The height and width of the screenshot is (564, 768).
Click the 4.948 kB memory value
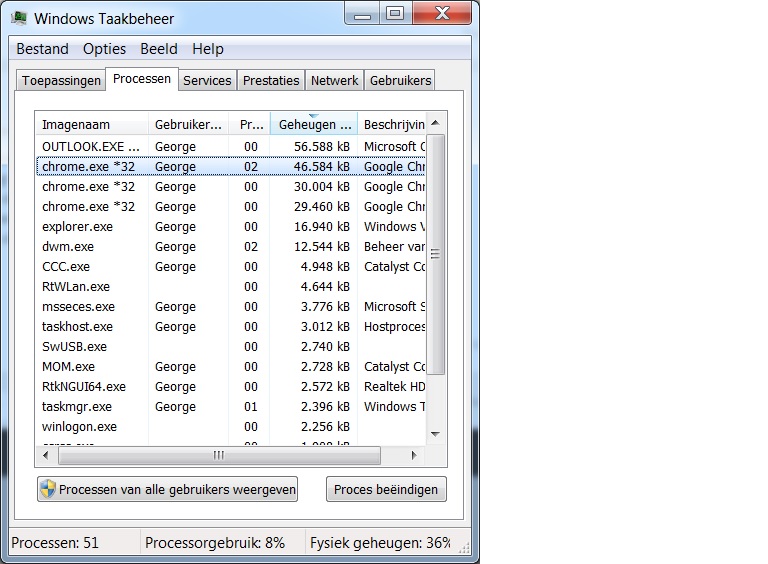pos(325,267)
